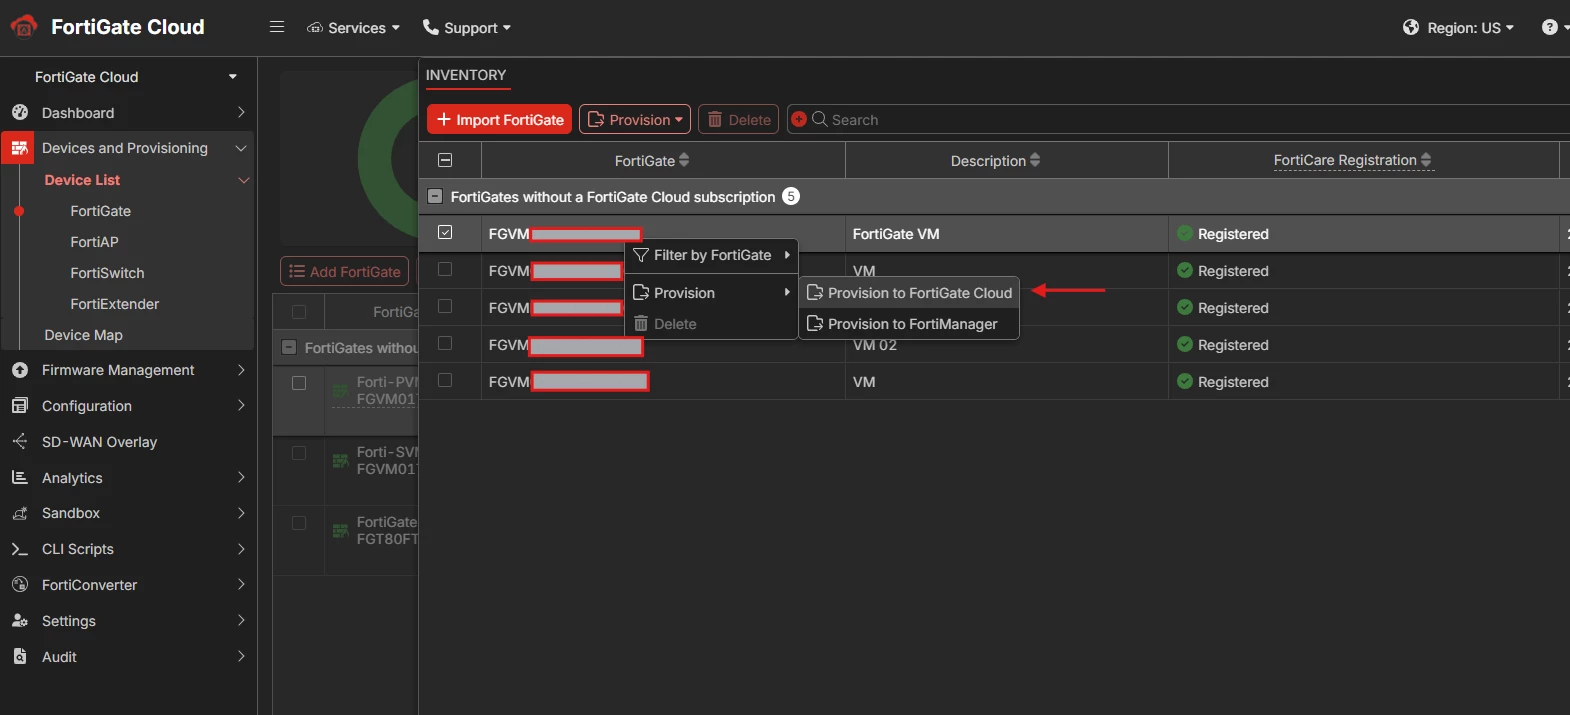The height and width of the screenshot is (715, 1570).
Task: Select Delete in the context menu
Action: (x=711, y=323)
